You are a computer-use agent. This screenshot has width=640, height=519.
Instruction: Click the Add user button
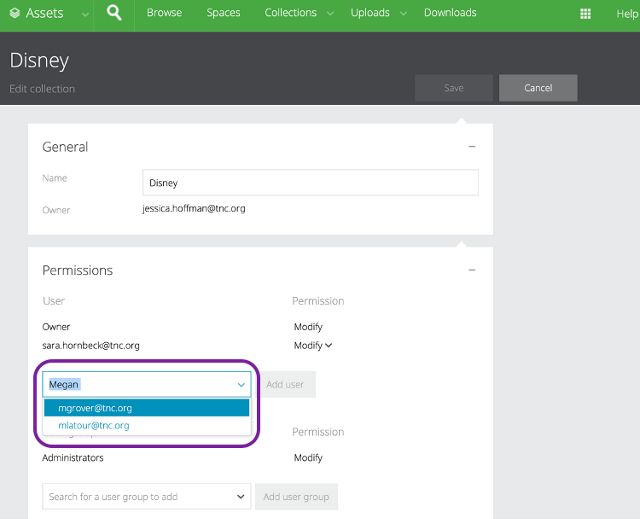point(285,384)
